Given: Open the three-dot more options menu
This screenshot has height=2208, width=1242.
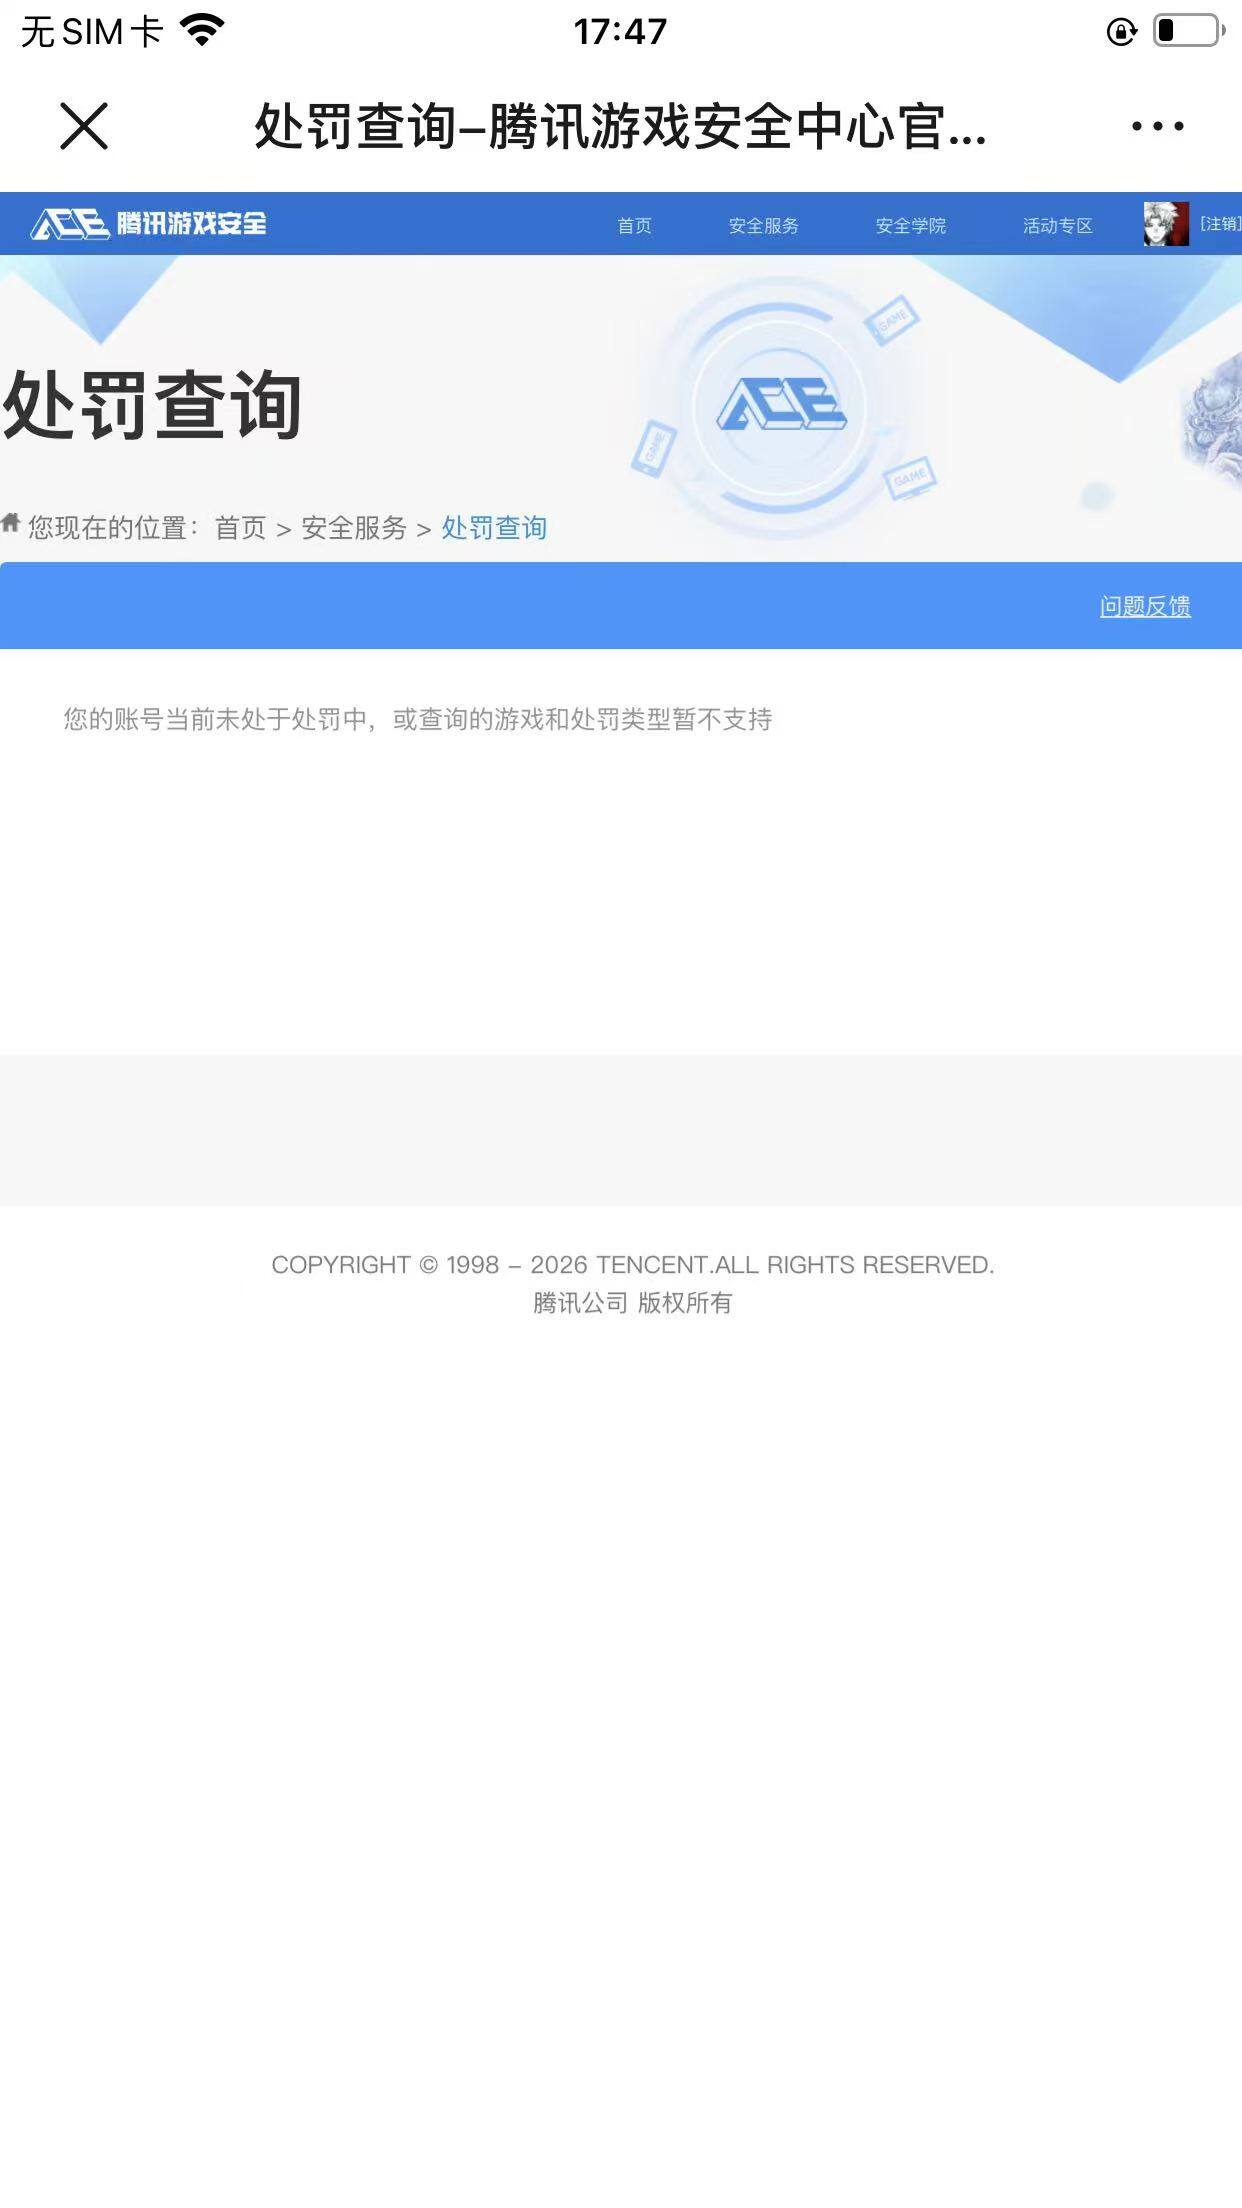Looking at the screenshot, I should [1157, 126].
